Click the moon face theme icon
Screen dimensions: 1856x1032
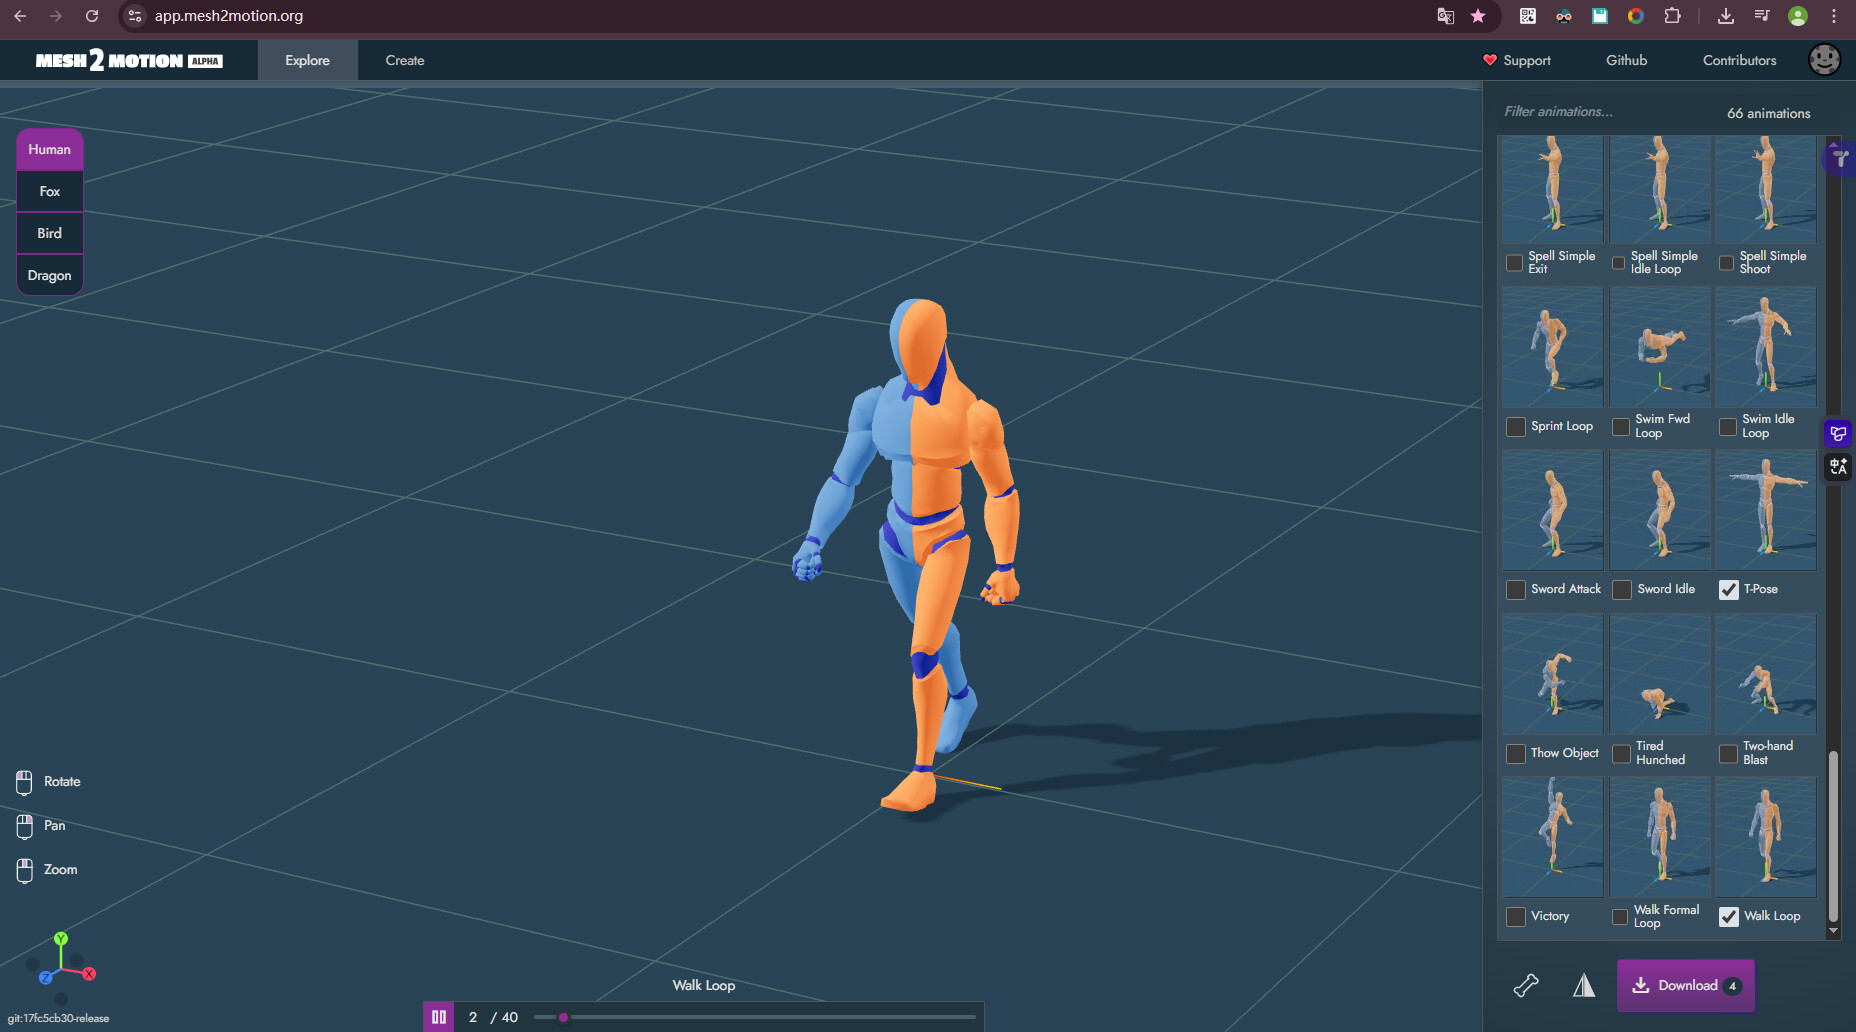[1824, 60]
